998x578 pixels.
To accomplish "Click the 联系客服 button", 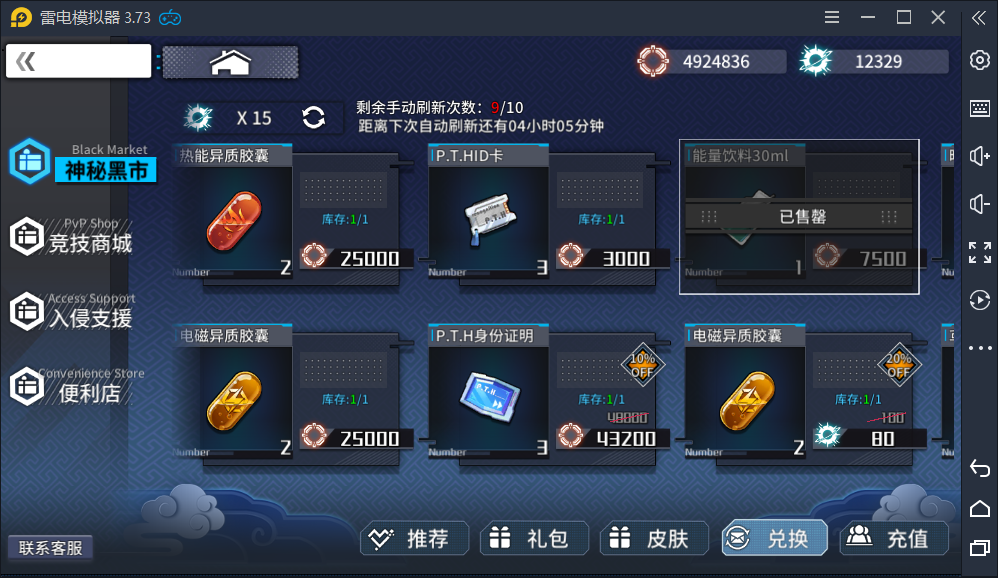I will 50,547.
